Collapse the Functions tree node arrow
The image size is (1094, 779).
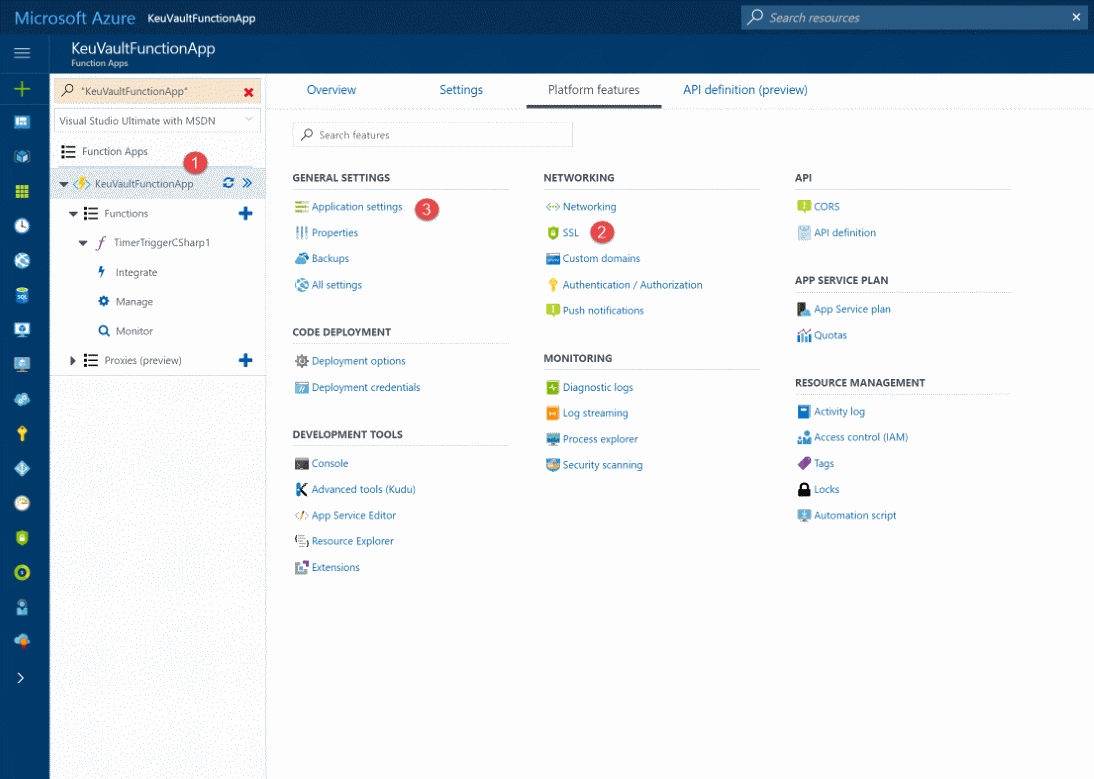click(x=73, y=214)
